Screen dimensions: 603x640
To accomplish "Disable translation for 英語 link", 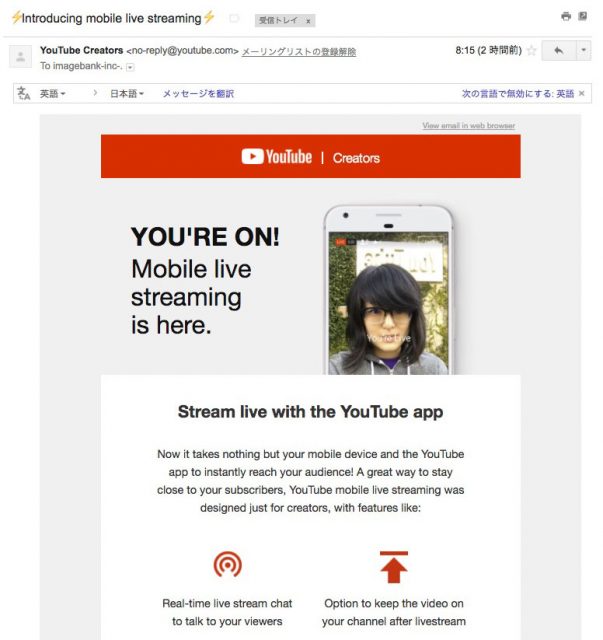I will pos(517,93).
